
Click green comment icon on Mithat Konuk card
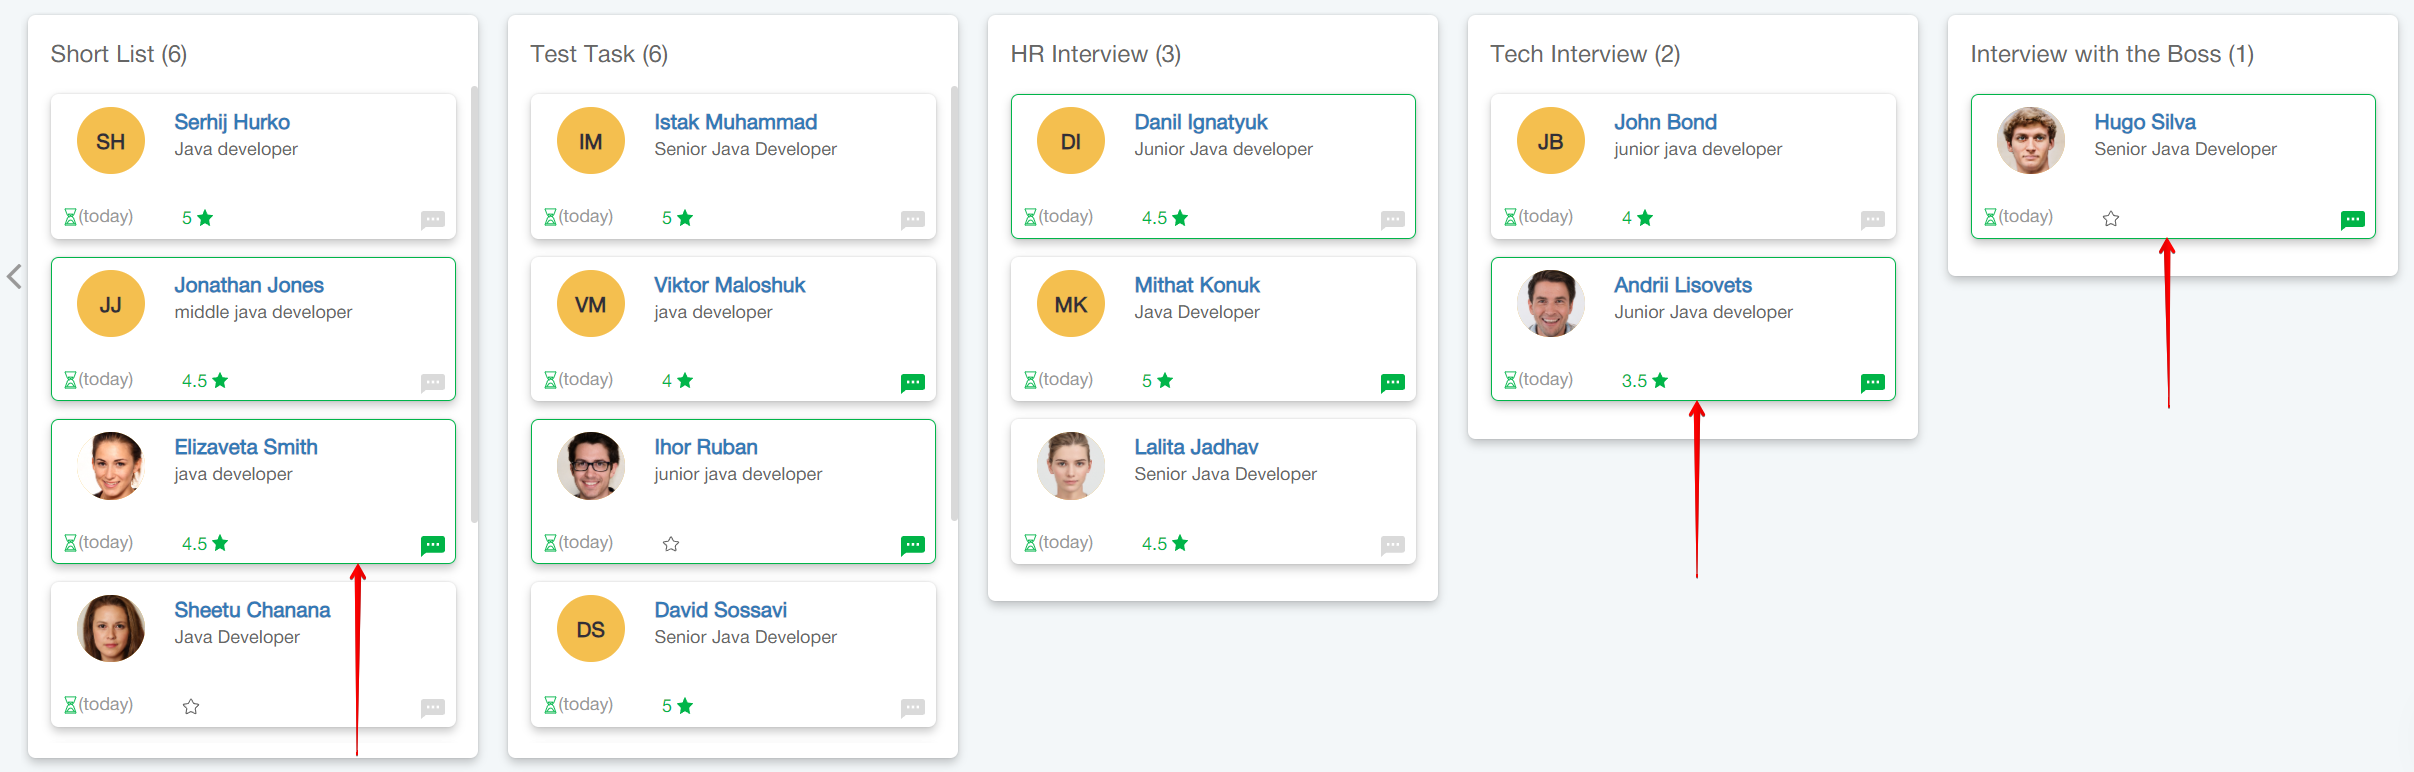tap(1392, 382)
